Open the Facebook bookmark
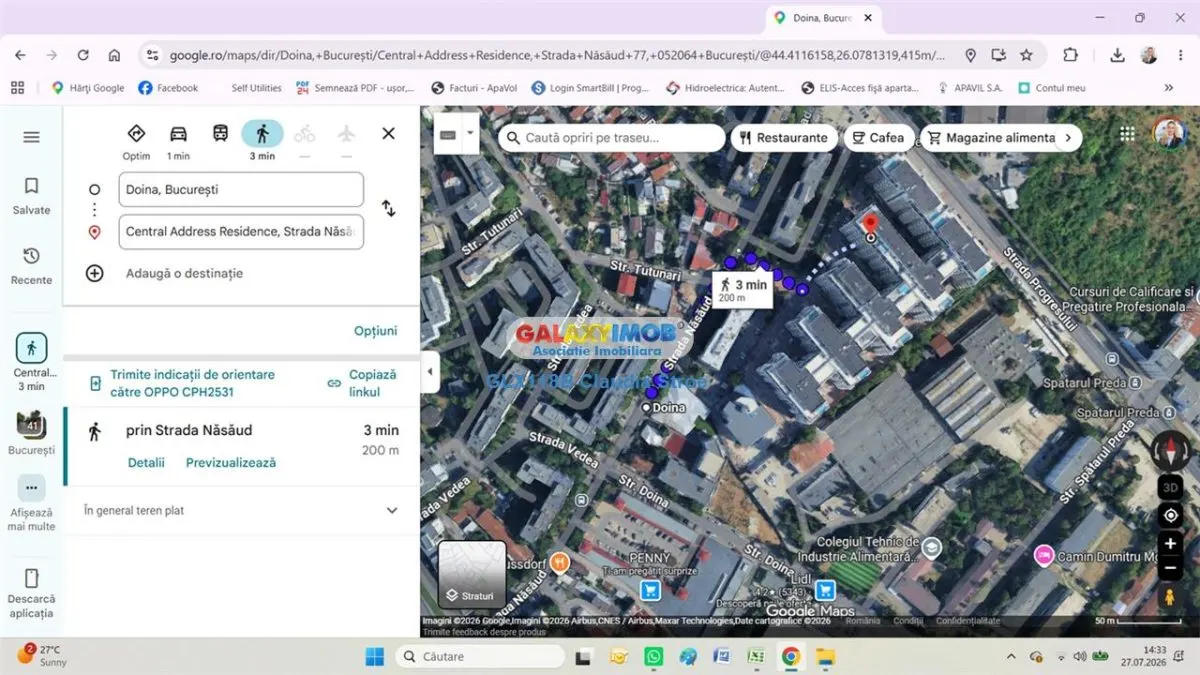This screenshot has width=1200, height=675. click(169, 88)
